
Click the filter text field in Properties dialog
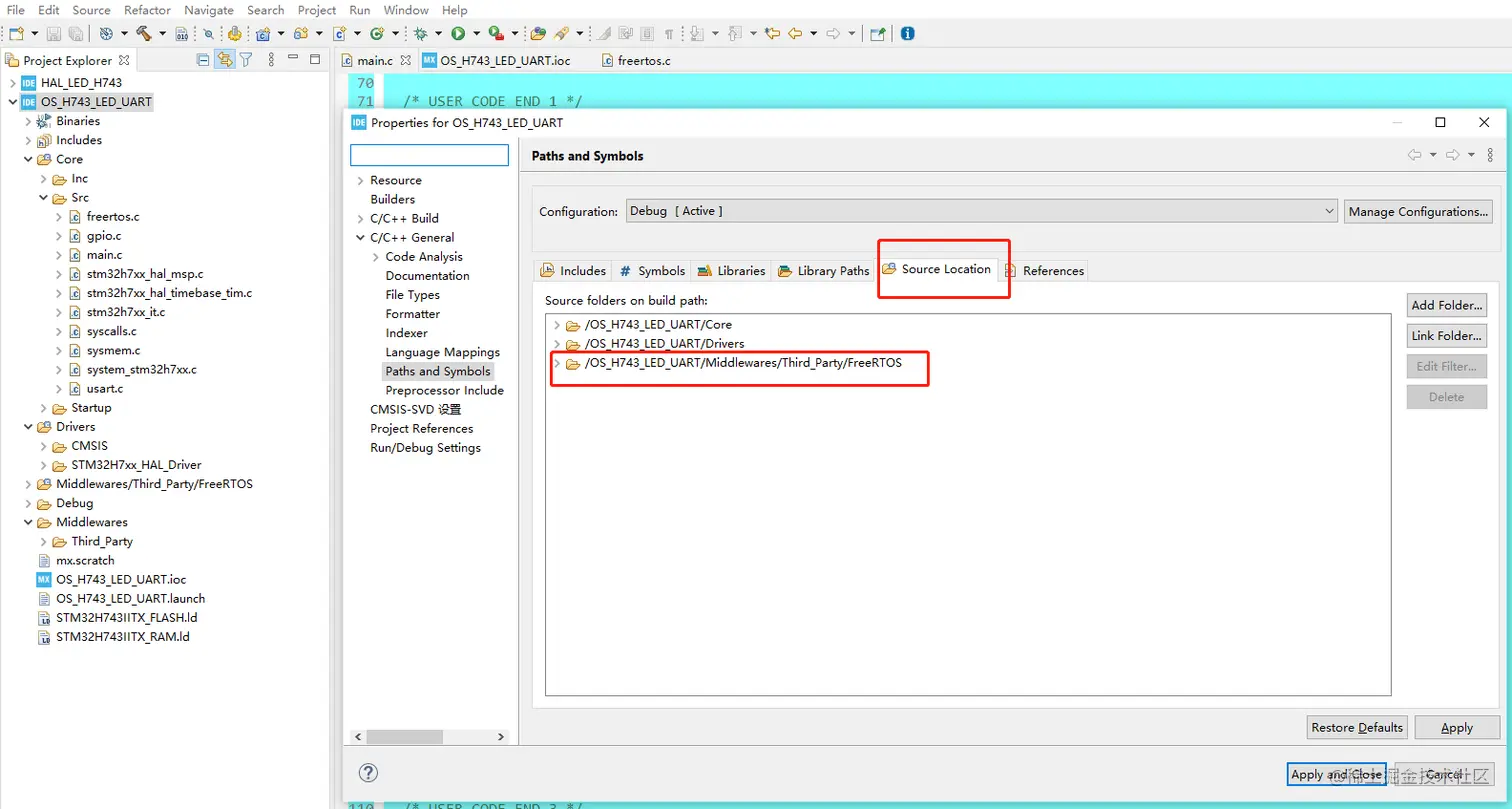coord(429,155)
